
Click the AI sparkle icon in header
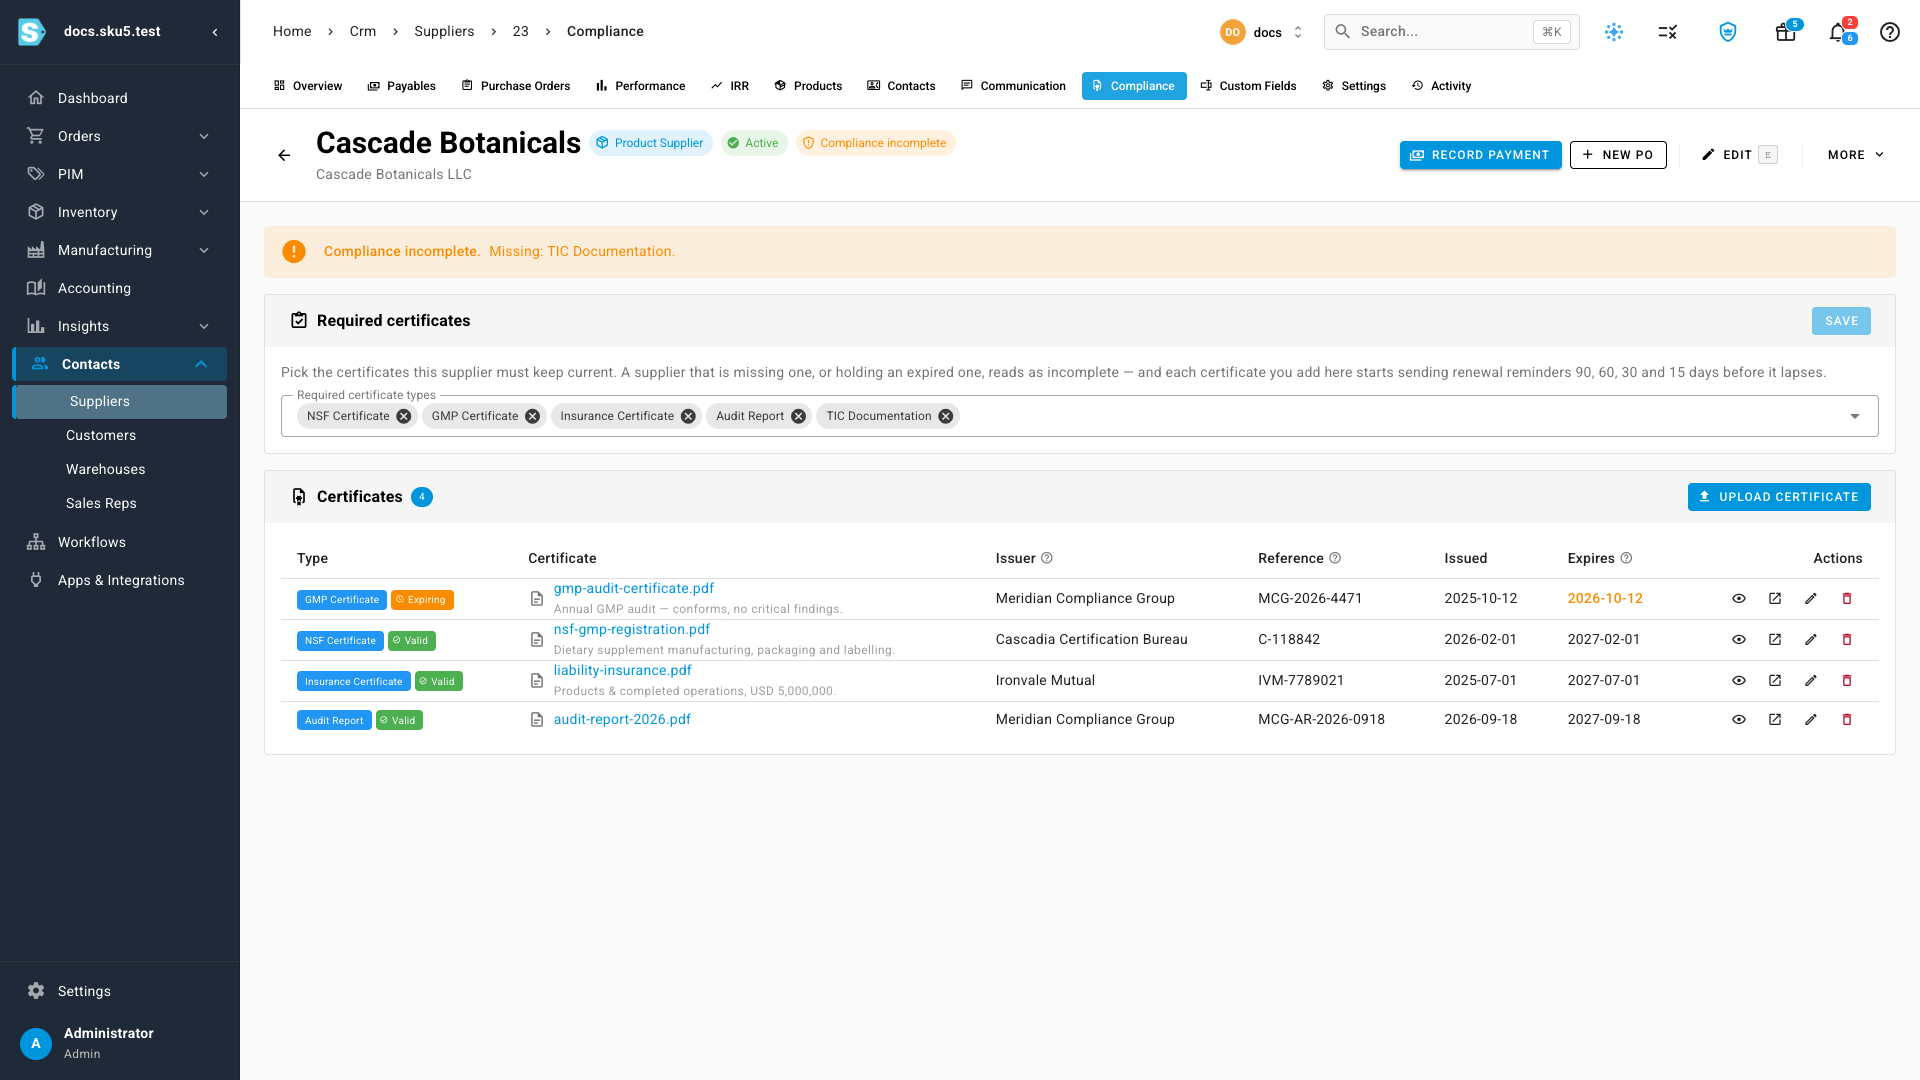coord(1614,32)
